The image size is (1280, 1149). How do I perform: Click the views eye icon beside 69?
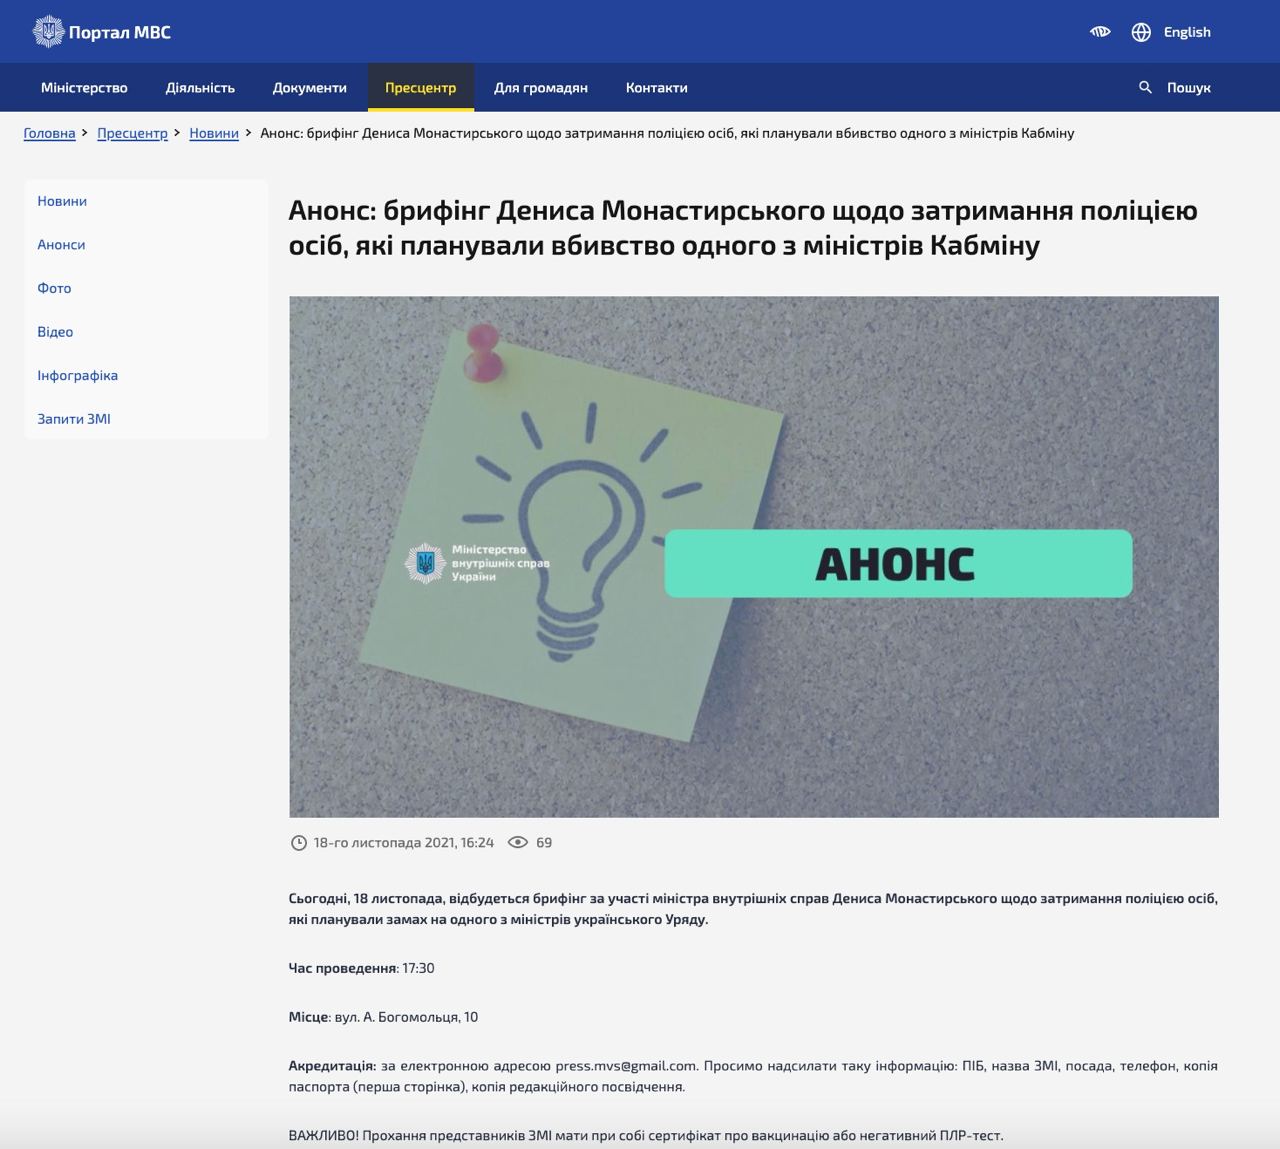tap(518, 843)
